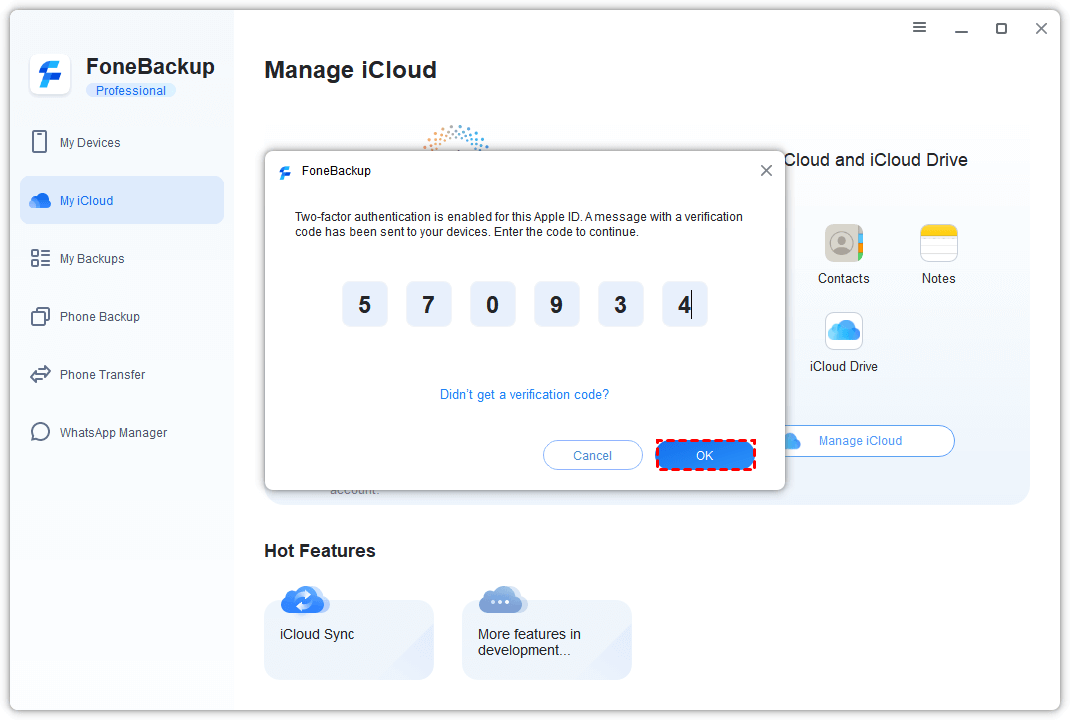
Task: Click the Professional edition badge
Action: pyautogui.click(x=130, y=90)
